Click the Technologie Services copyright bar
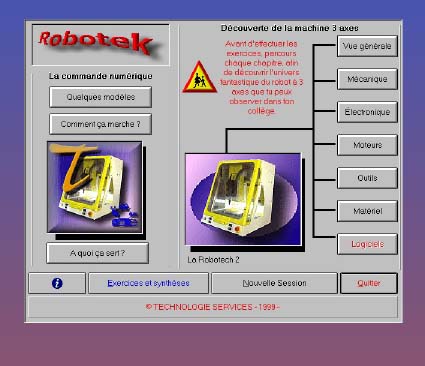Viewport: 425px width, 366px height. [x=213, y=307]
